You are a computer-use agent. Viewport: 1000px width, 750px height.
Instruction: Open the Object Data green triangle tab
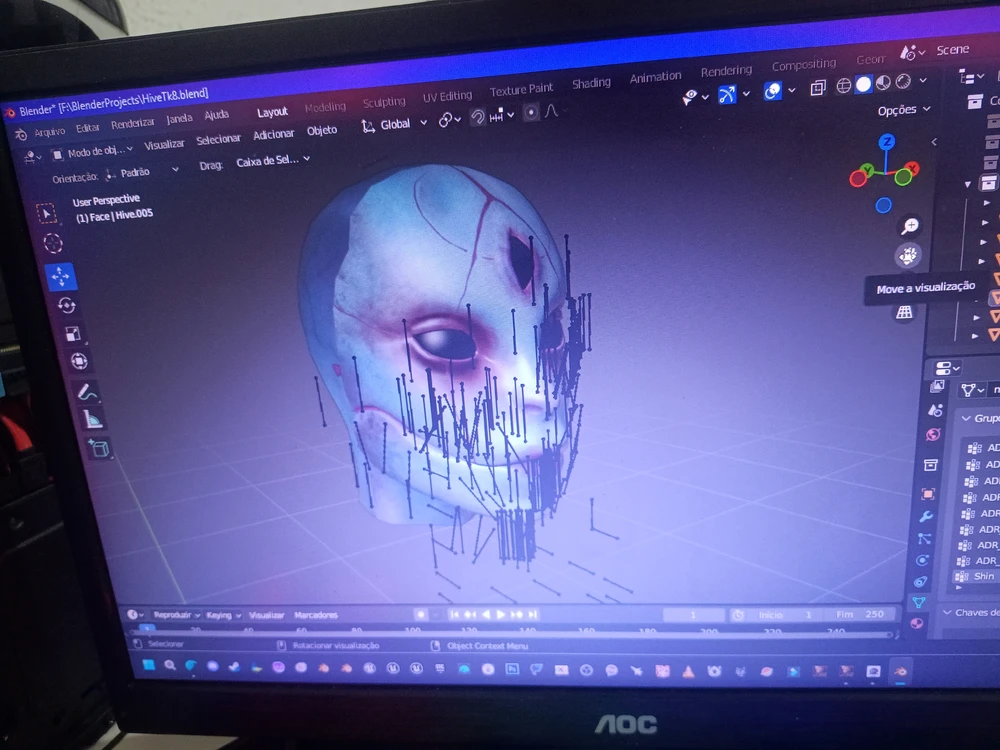click(x=919, y=602)
